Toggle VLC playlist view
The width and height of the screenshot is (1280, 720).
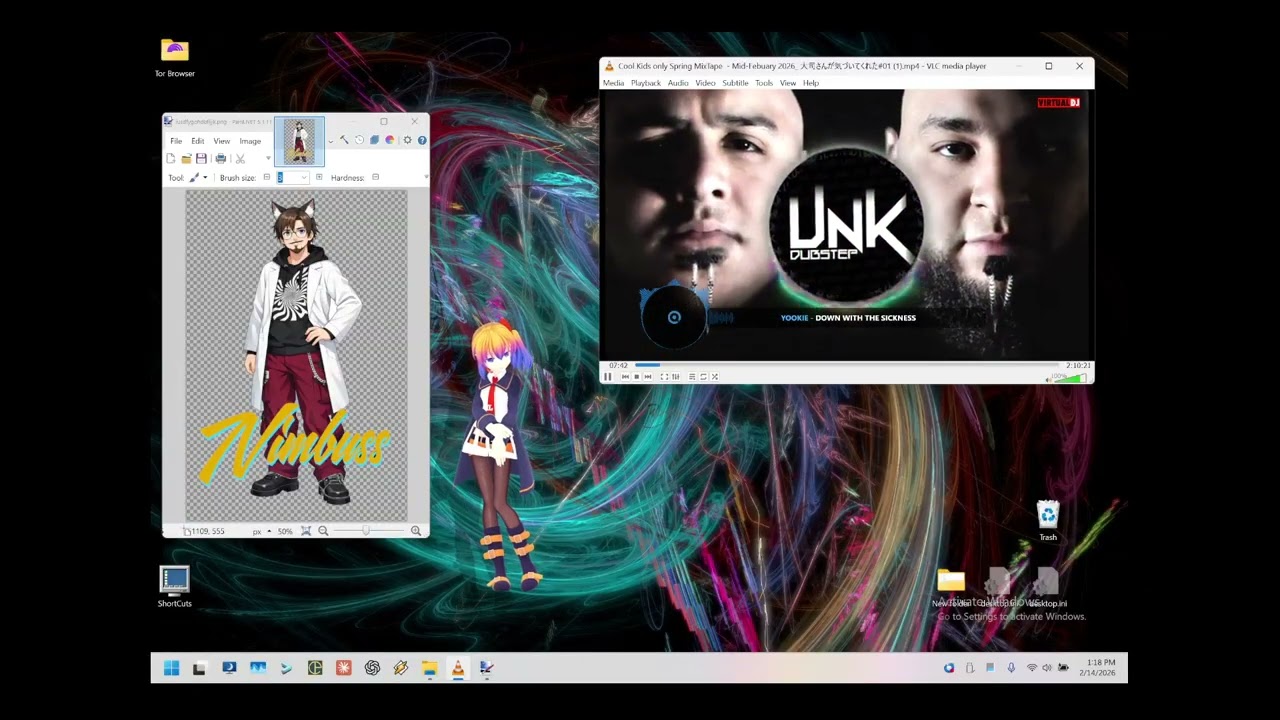coord(692,377)
